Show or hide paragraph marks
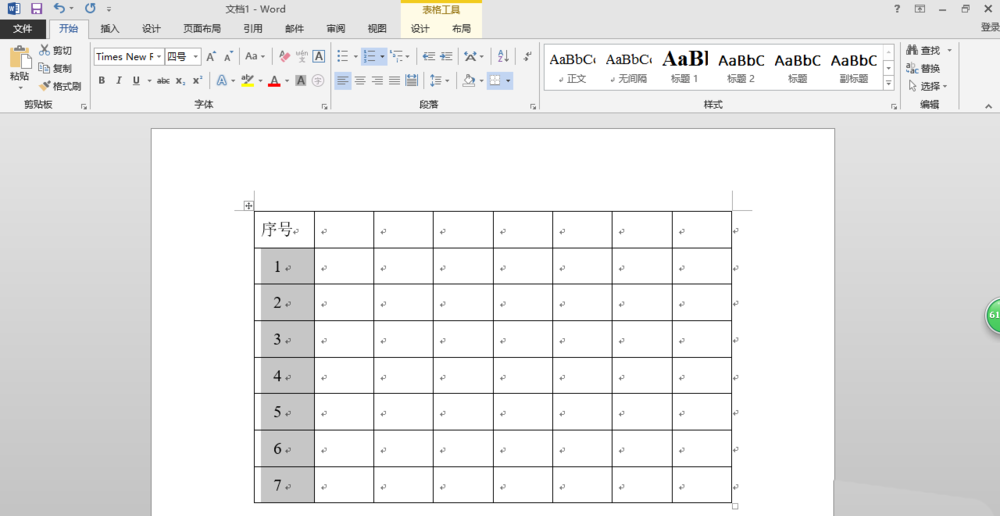The image size is (1000, 516). [527, 57]
